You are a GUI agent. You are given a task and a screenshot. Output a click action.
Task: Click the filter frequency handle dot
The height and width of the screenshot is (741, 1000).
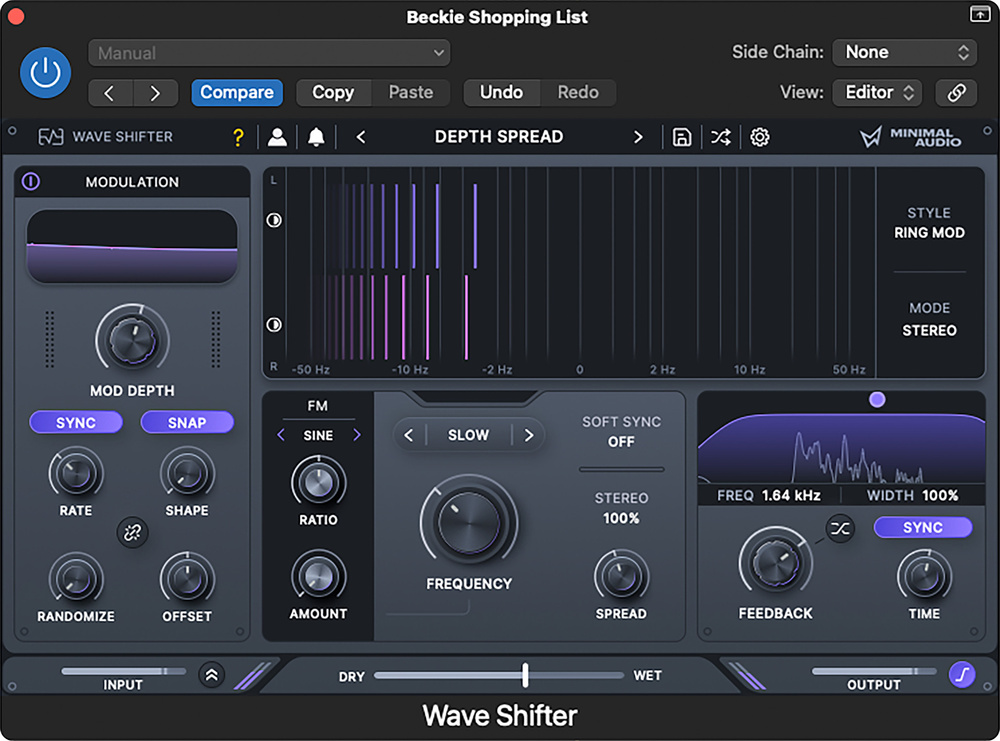[877, 400]
